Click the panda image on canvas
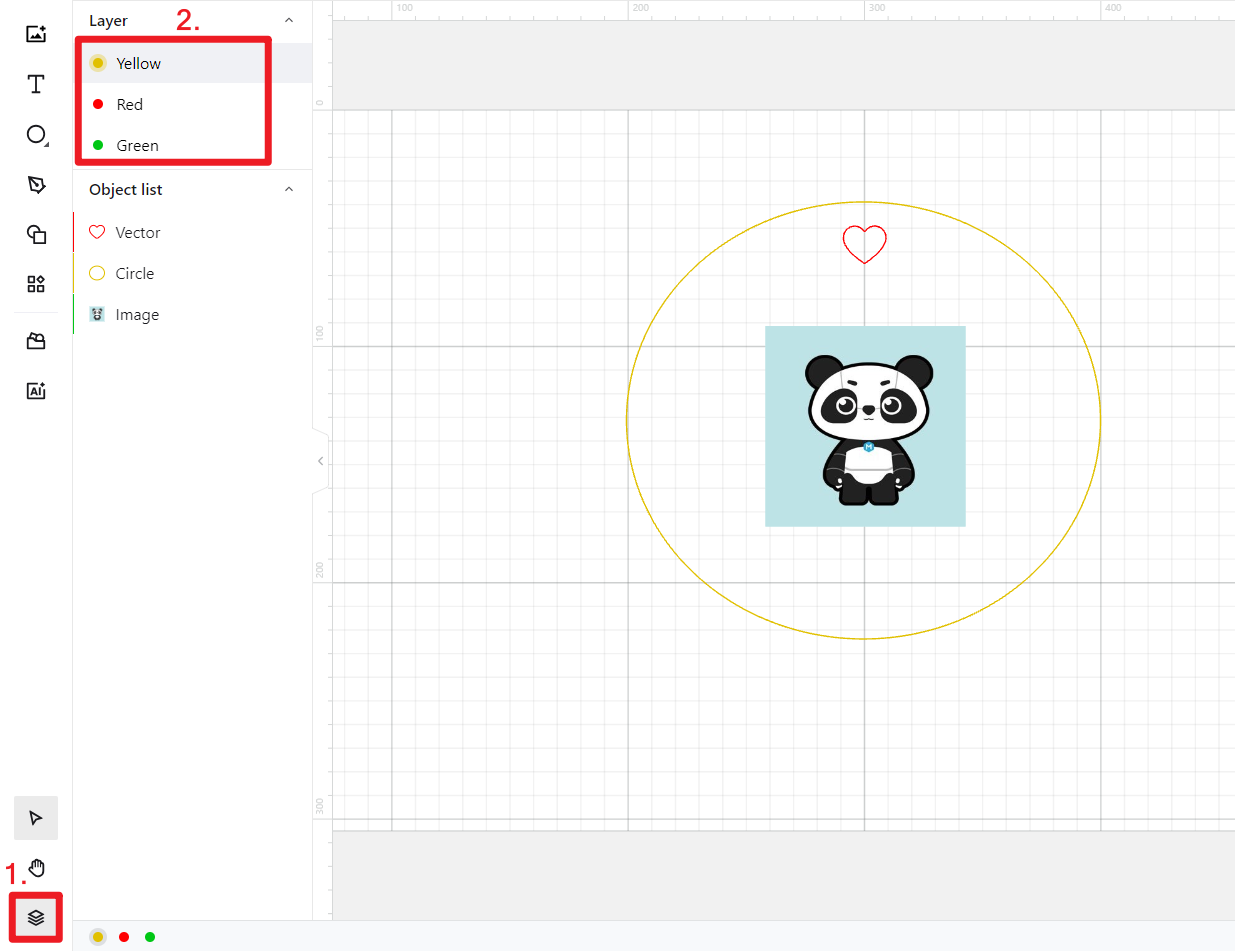Image resolution: width=1235 pixels, height=951 pixels. coord(865,426)
